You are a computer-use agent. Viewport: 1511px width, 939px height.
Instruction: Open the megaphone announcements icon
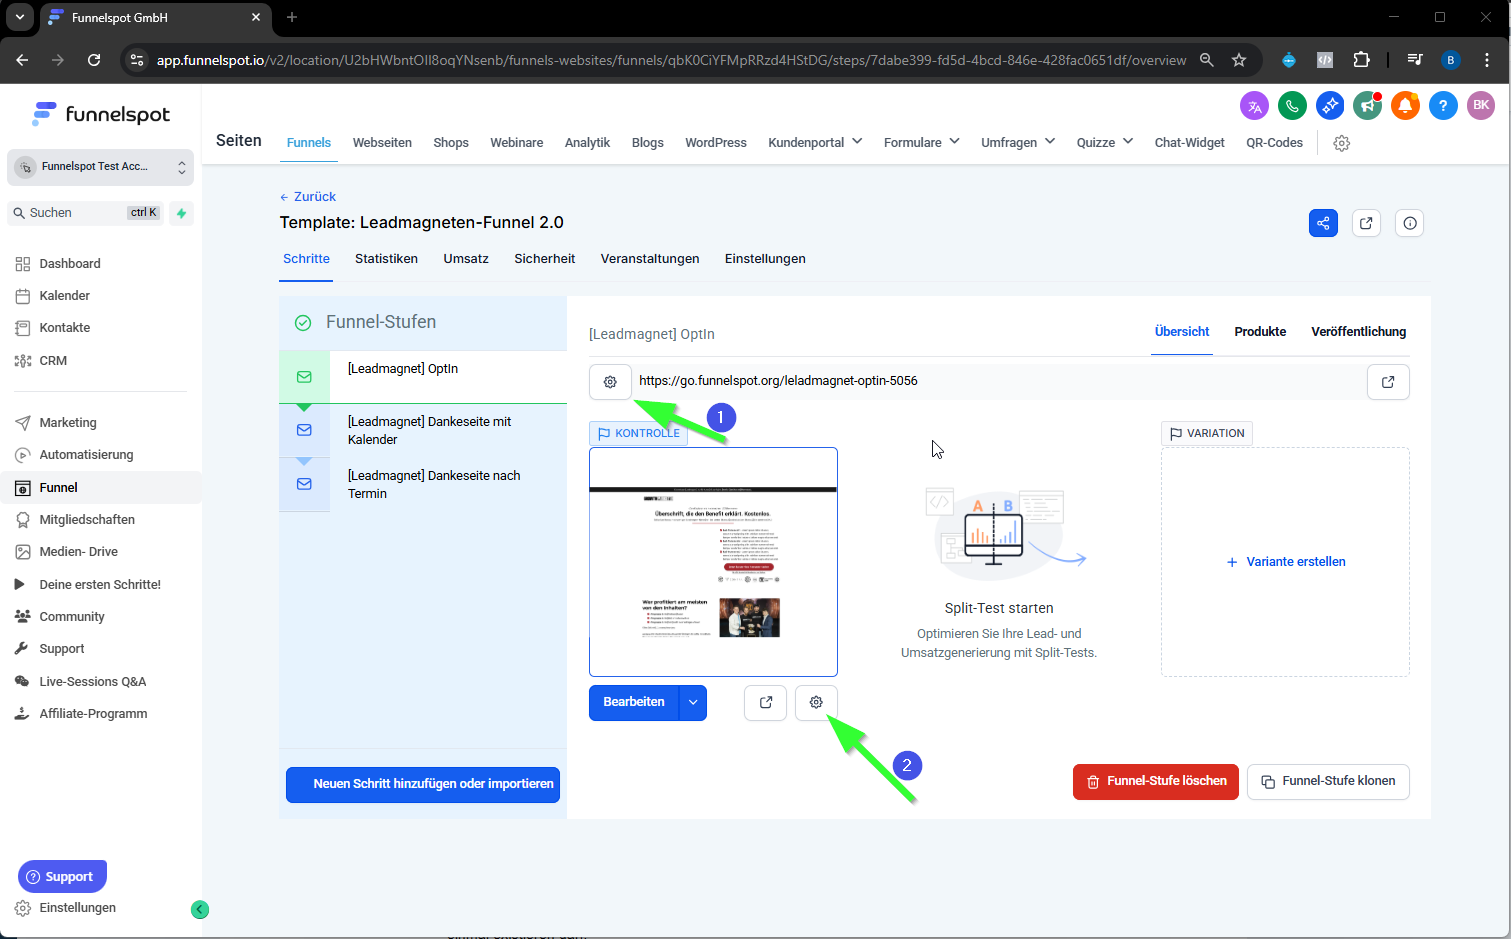coord(1367,105)
